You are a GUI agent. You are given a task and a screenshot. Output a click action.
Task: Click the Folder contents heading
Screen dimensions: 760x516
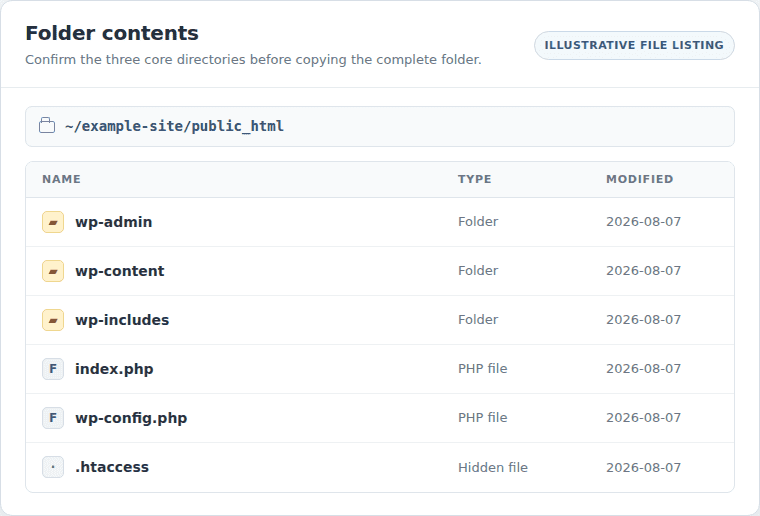pos(112,33)
